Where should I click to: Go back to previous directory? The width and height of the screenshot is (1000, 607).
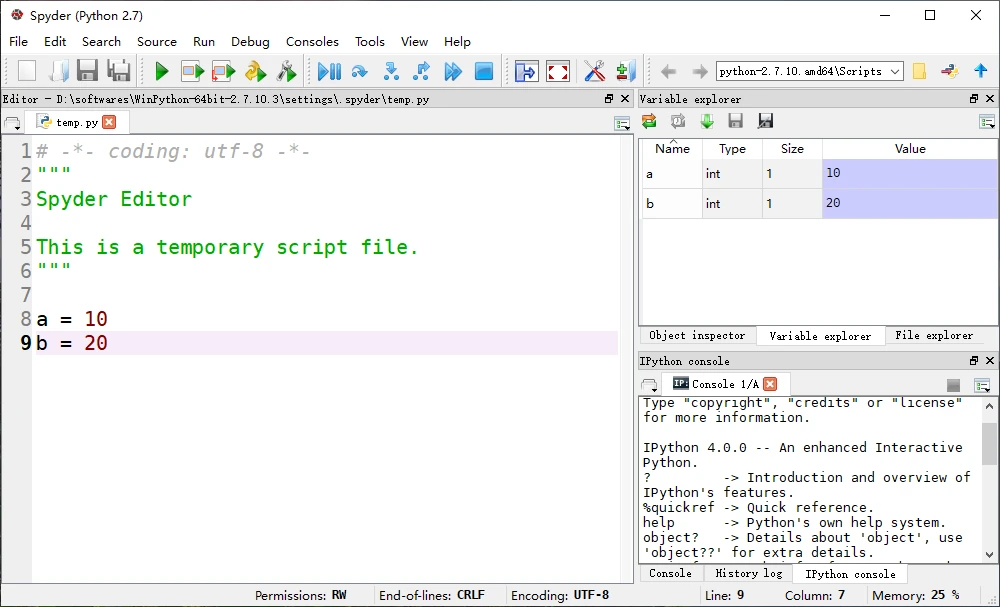(x=668, y=71)
